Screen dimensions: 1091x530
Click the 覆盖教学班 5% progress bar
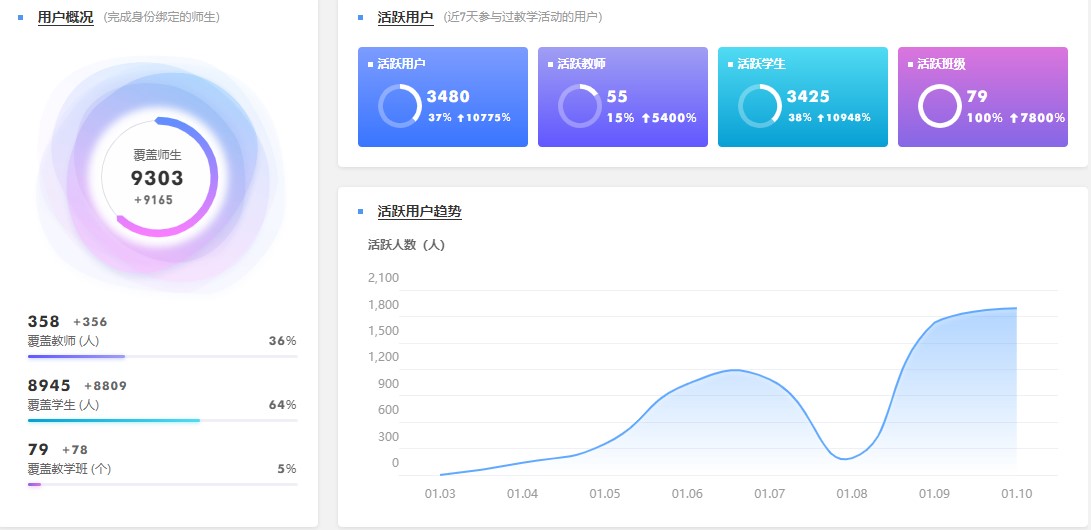click(162, 484)
